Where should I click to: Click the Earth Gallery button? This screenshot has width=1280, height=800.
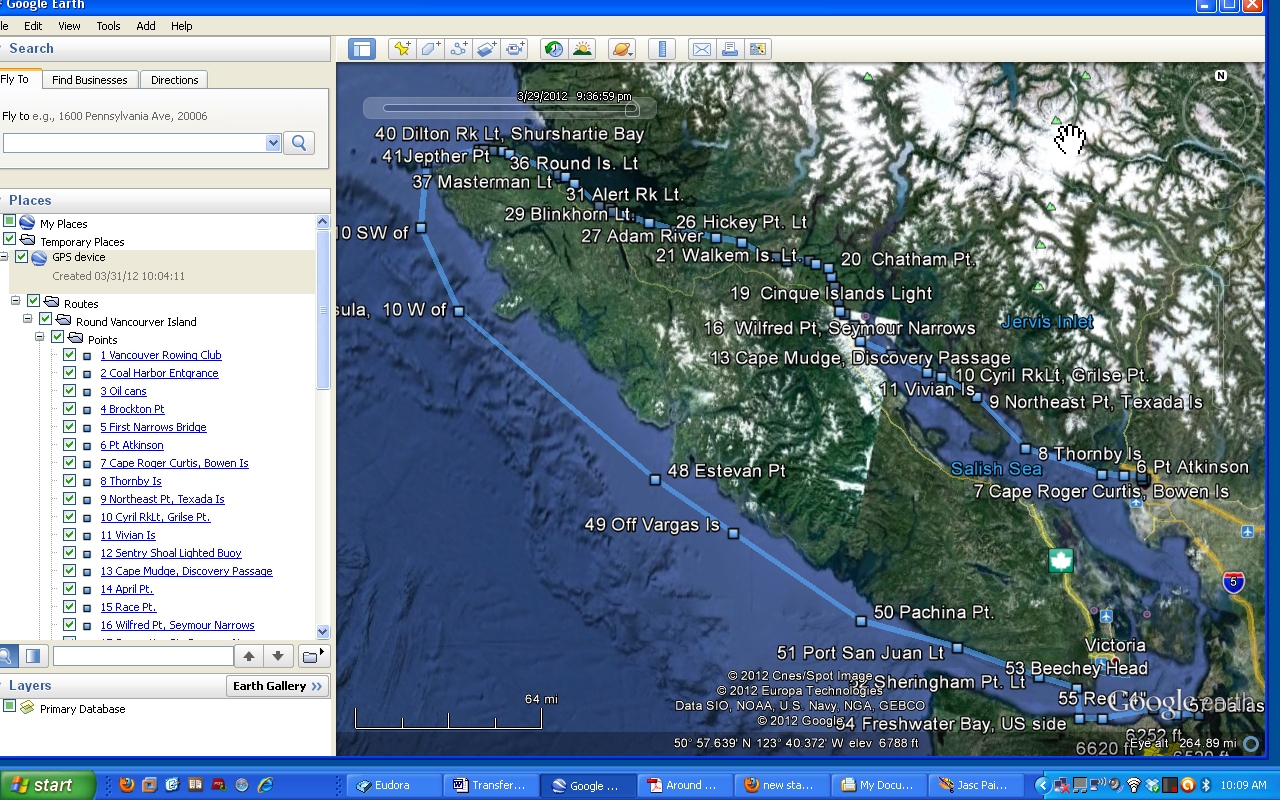pyautogui.click(x=278, y=685)
